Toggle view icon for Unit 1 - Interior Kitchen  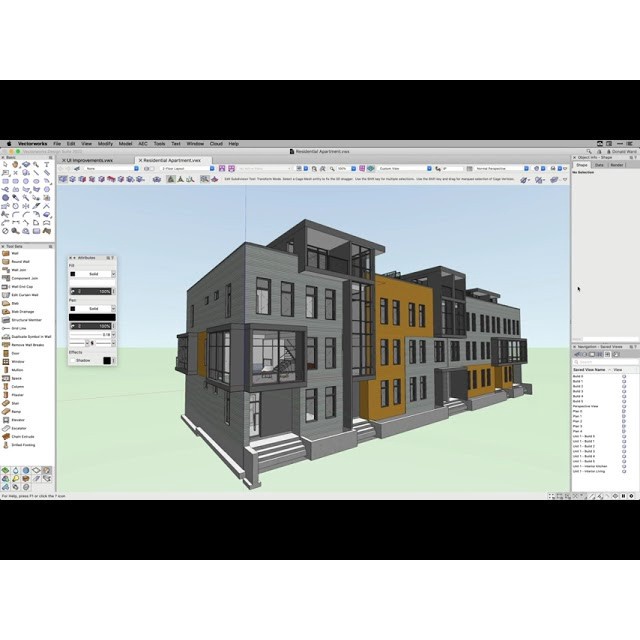pos(624,465)
